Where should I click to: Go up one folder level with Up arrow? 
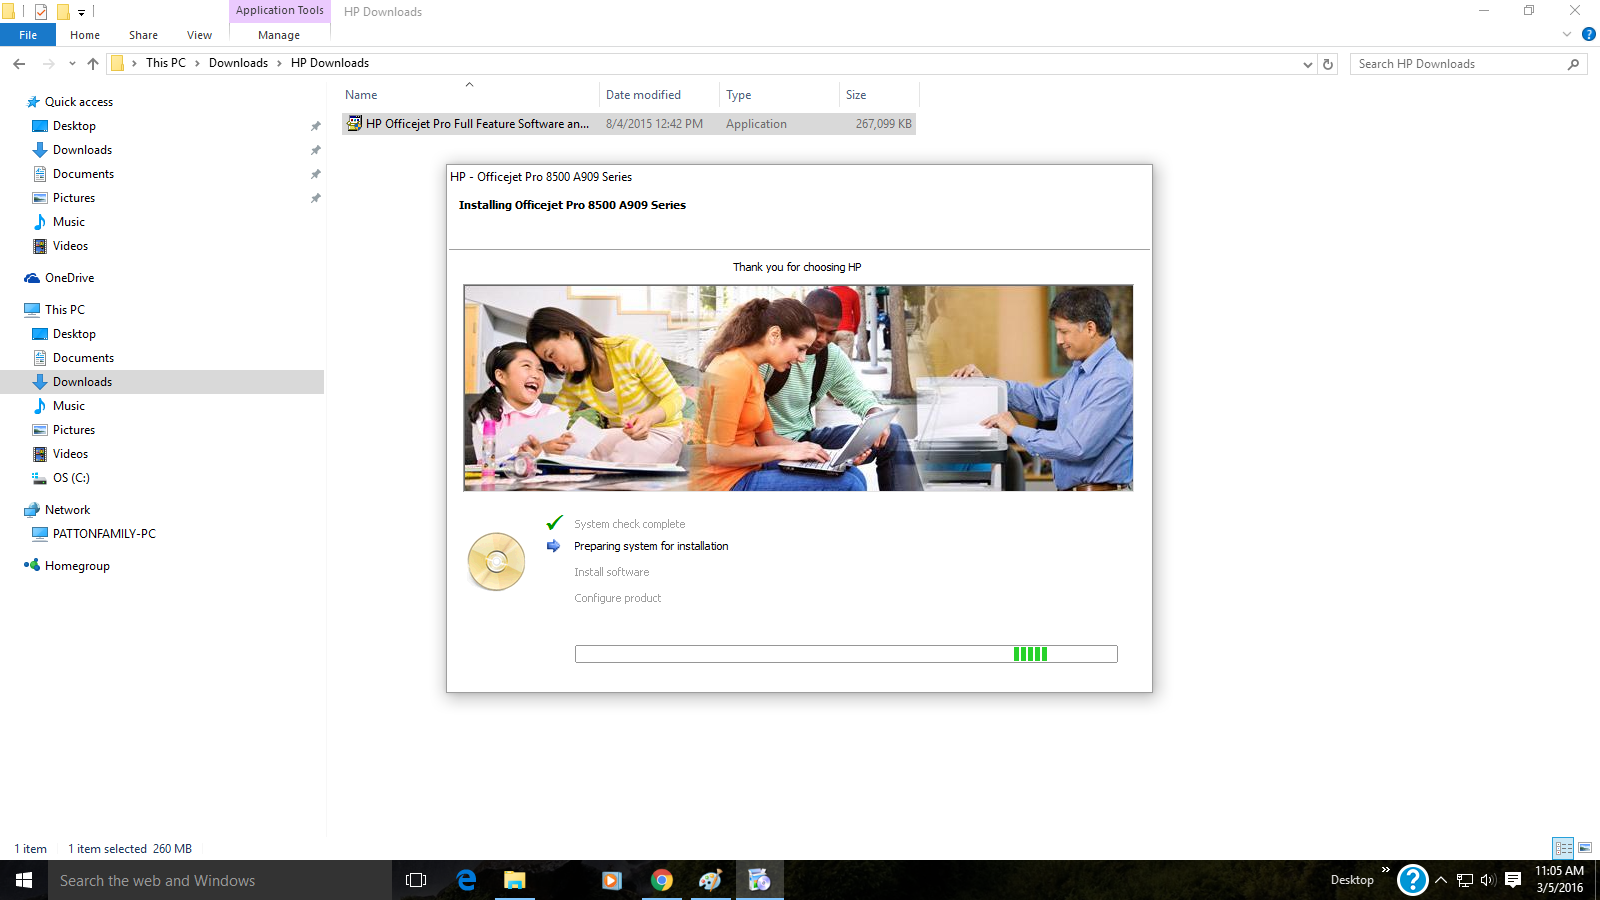tap(93, 64)
